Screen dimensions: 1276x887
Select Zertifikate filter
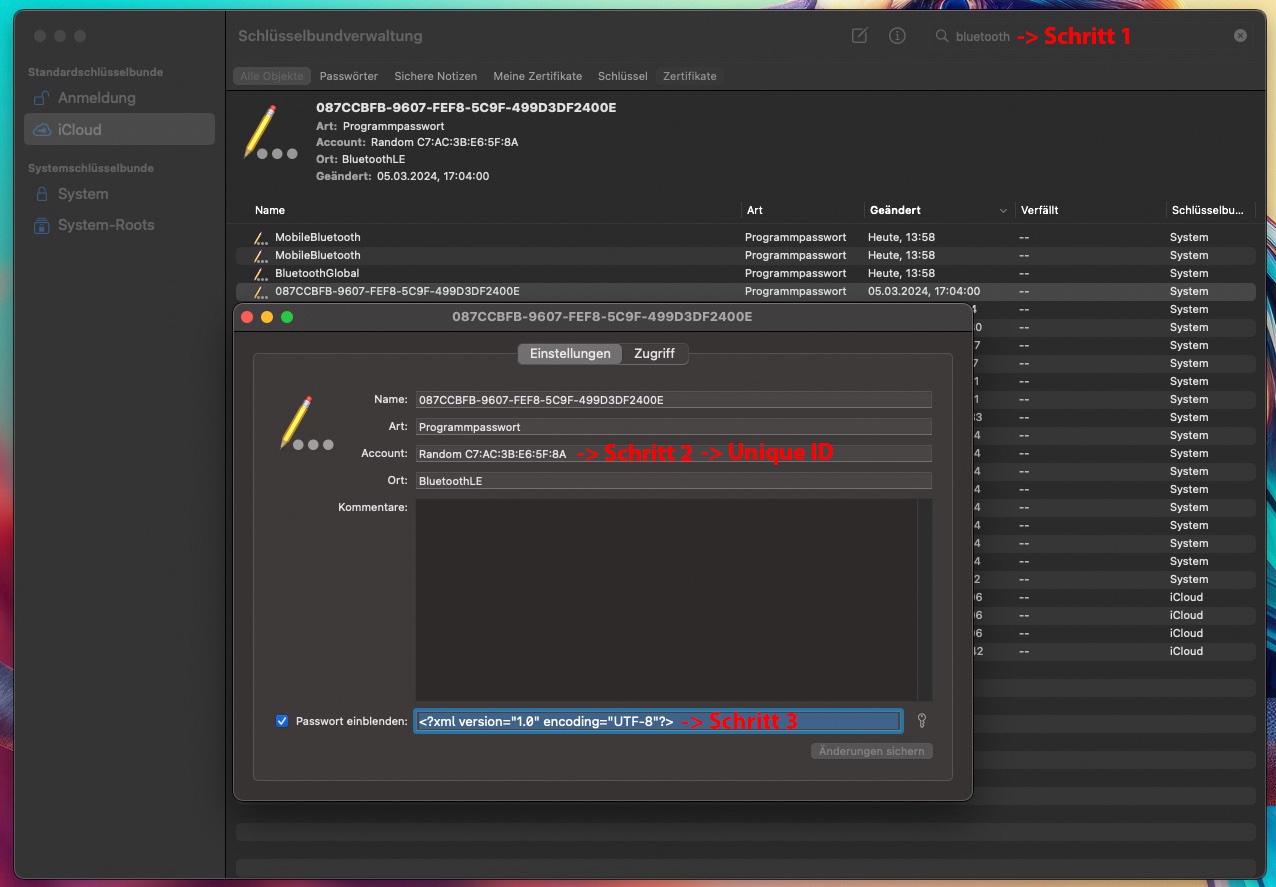(x=689, y=76)
